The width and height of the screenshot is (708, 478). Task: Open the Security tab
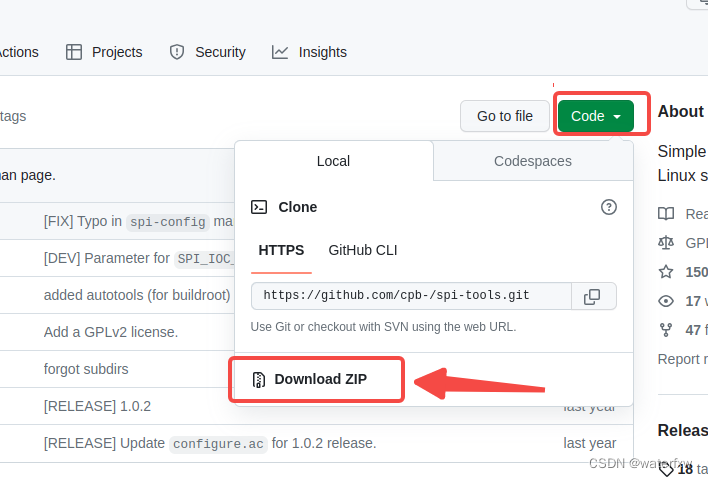tap(207, 52)
